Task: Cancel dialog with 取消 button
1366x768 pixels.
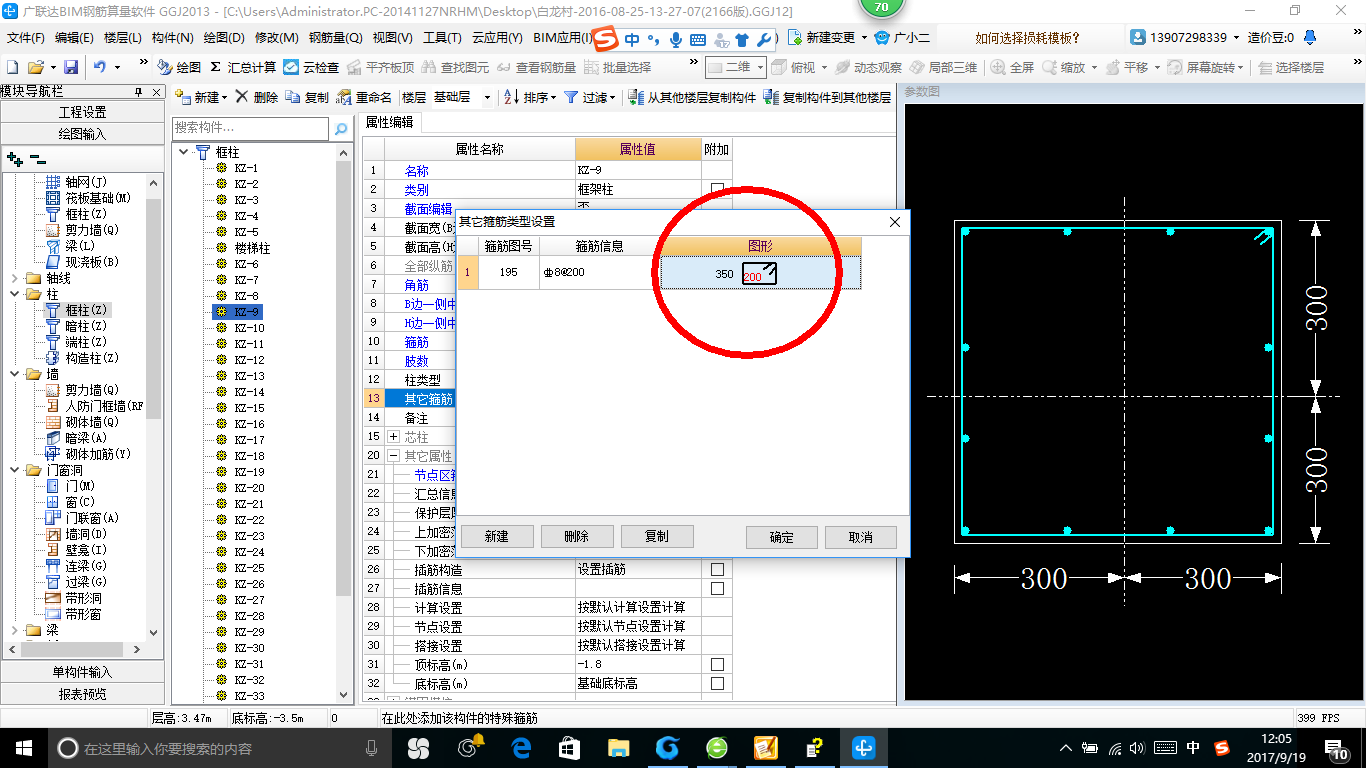Action: click(860, 537)
